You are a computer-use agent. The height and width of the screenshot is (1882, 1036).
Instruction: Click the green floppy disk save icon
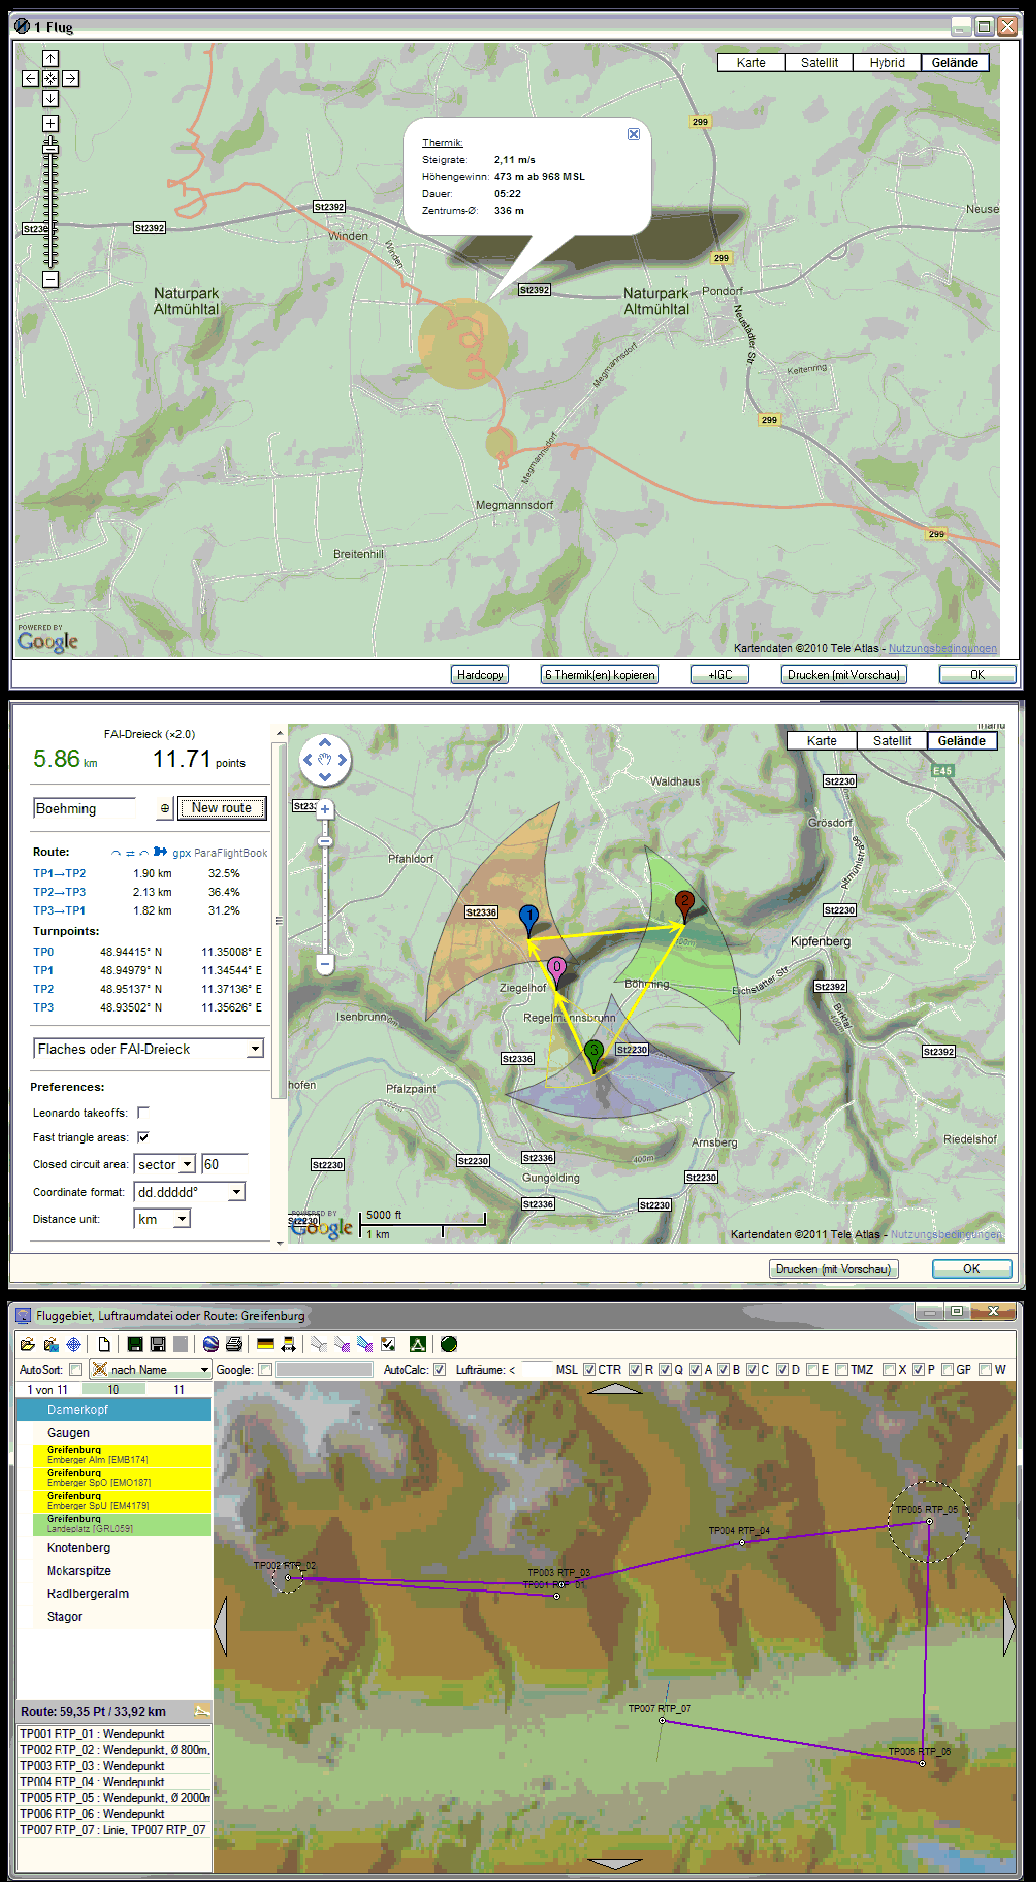[135, 1344]
